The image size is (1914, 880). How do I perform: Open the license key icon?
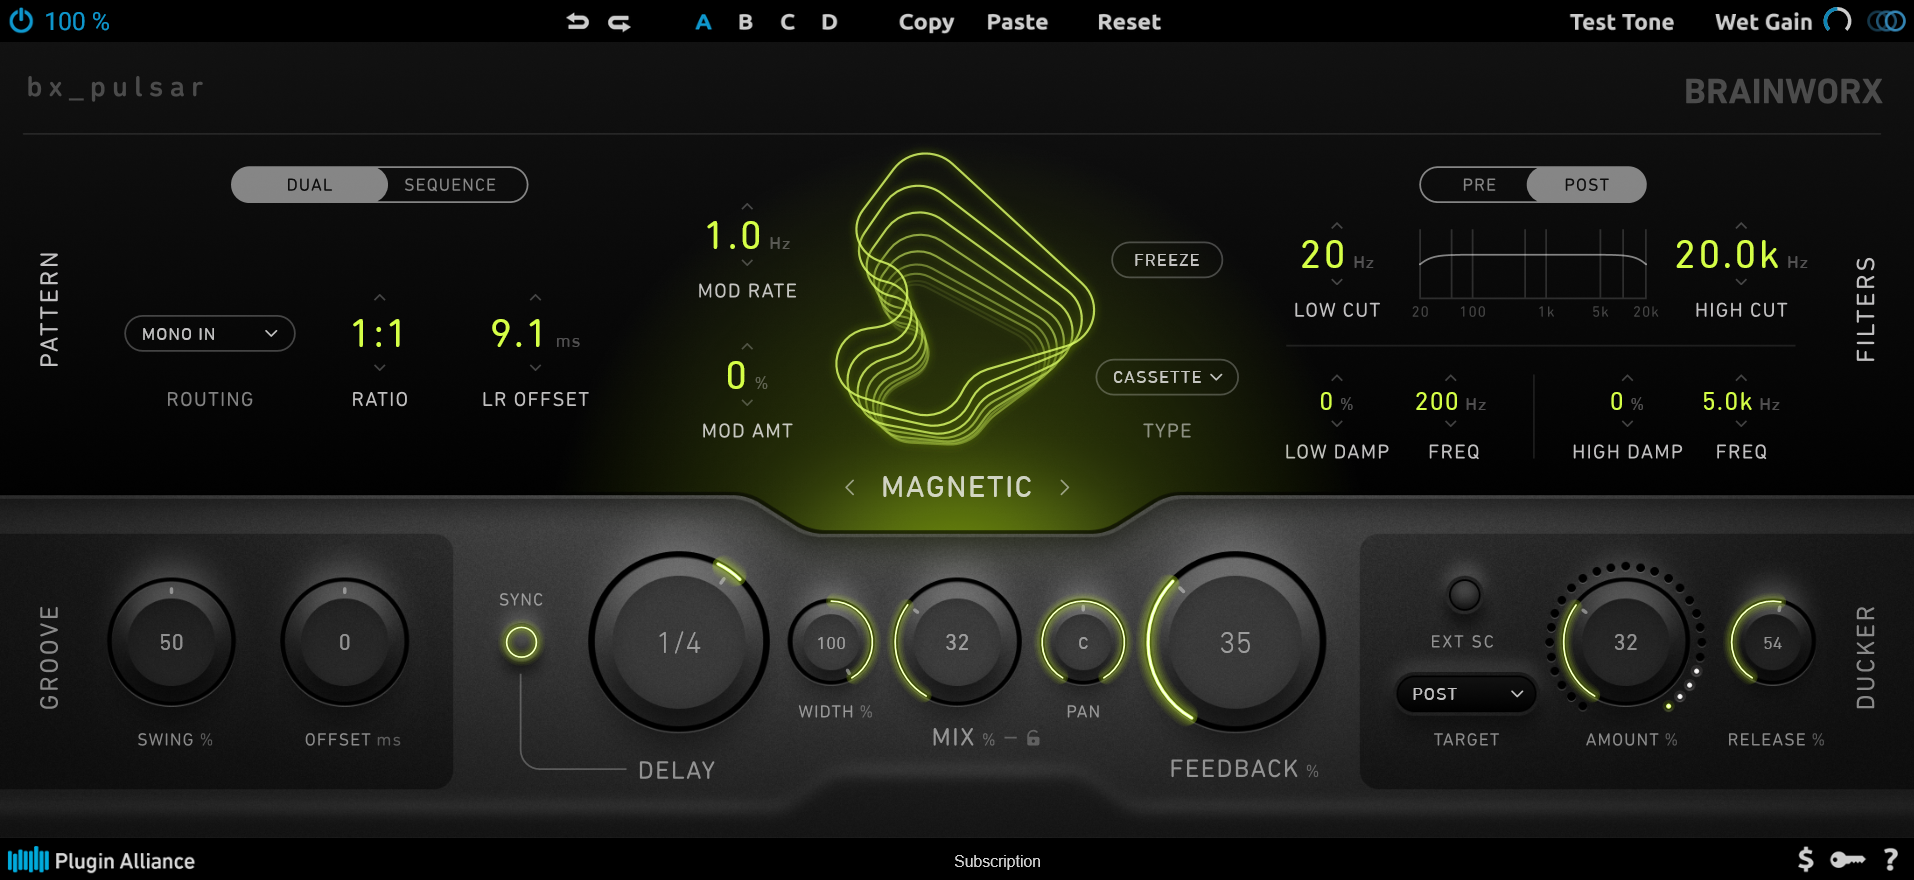click(x=1847, y=859)
